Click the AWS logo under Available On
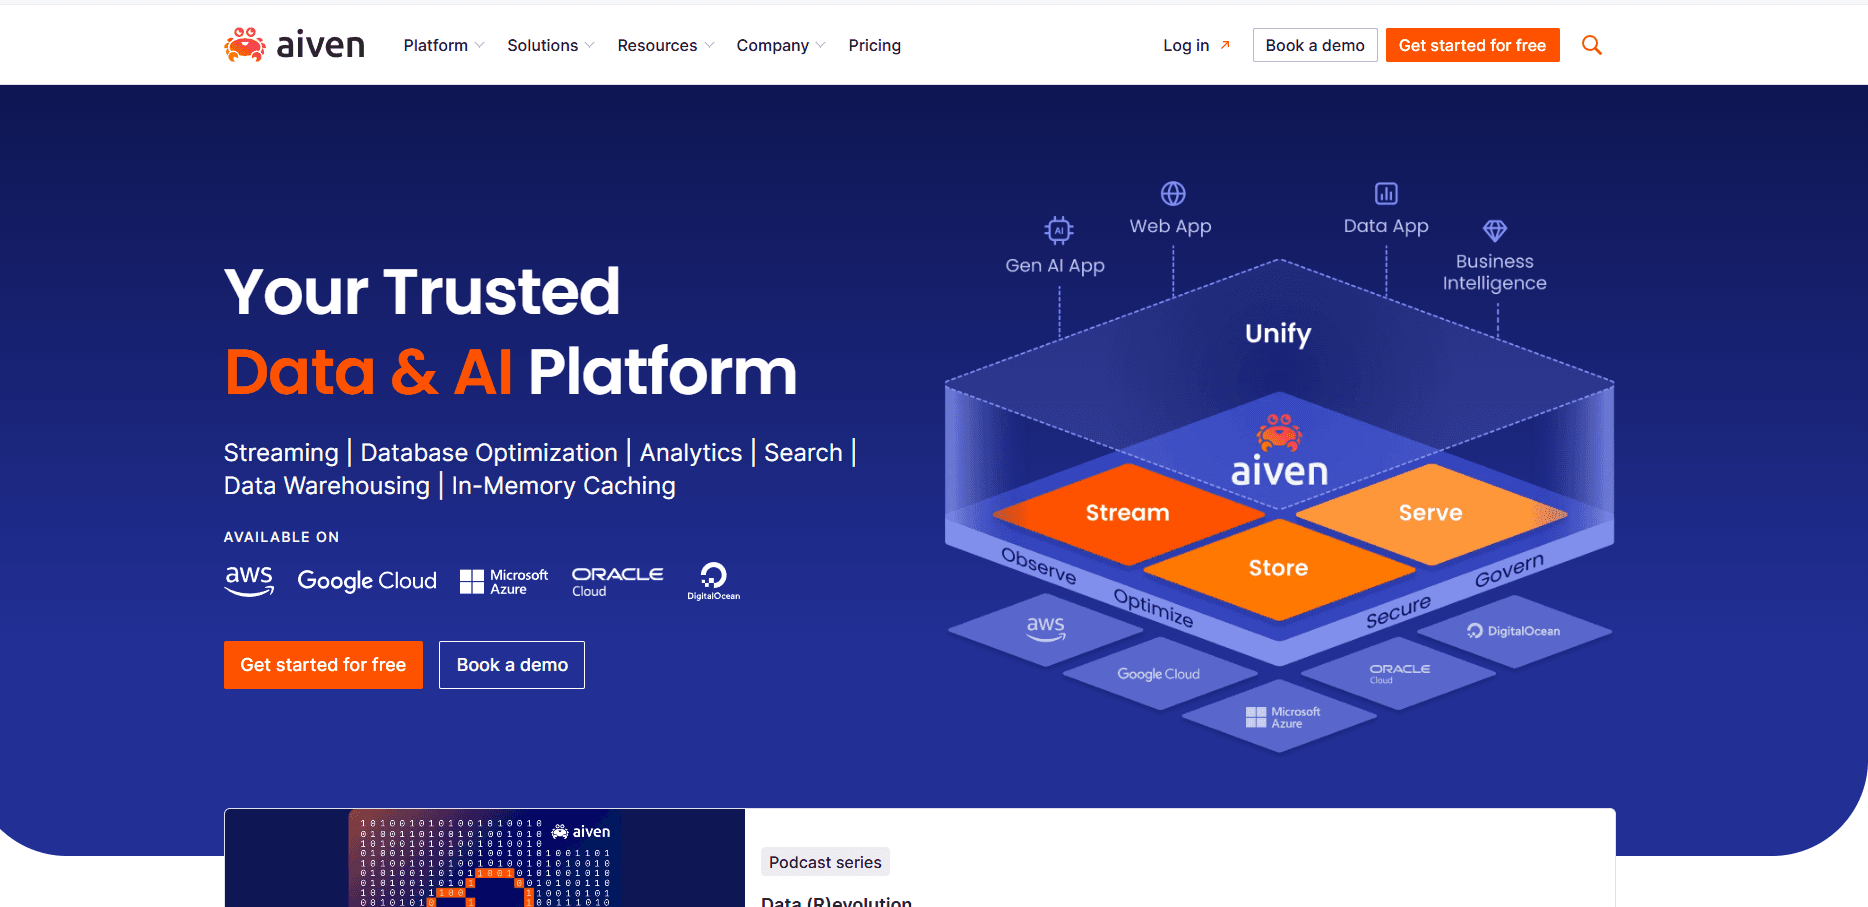This screenshot has height=907, width=1868. 249,580
